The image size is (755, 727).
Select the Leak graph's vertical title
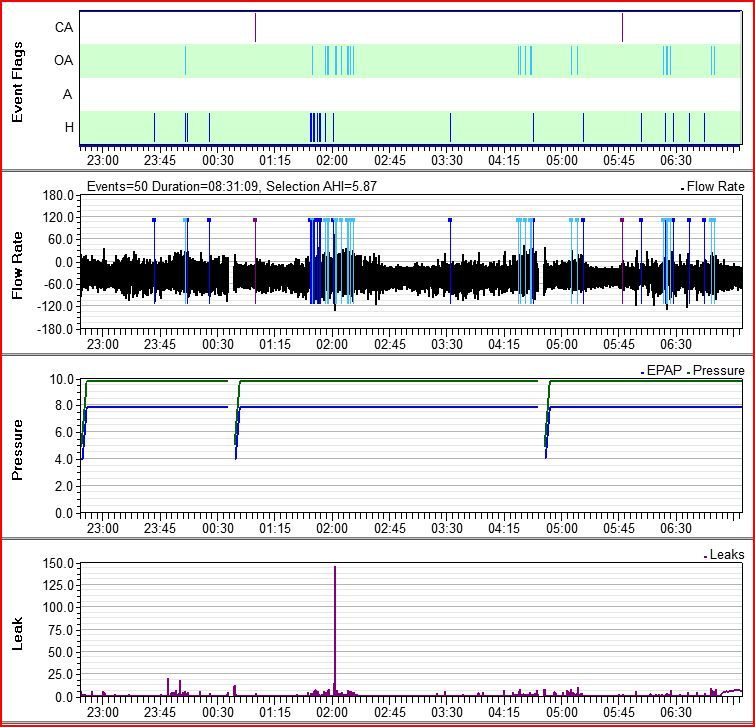[x=17, y=633]
